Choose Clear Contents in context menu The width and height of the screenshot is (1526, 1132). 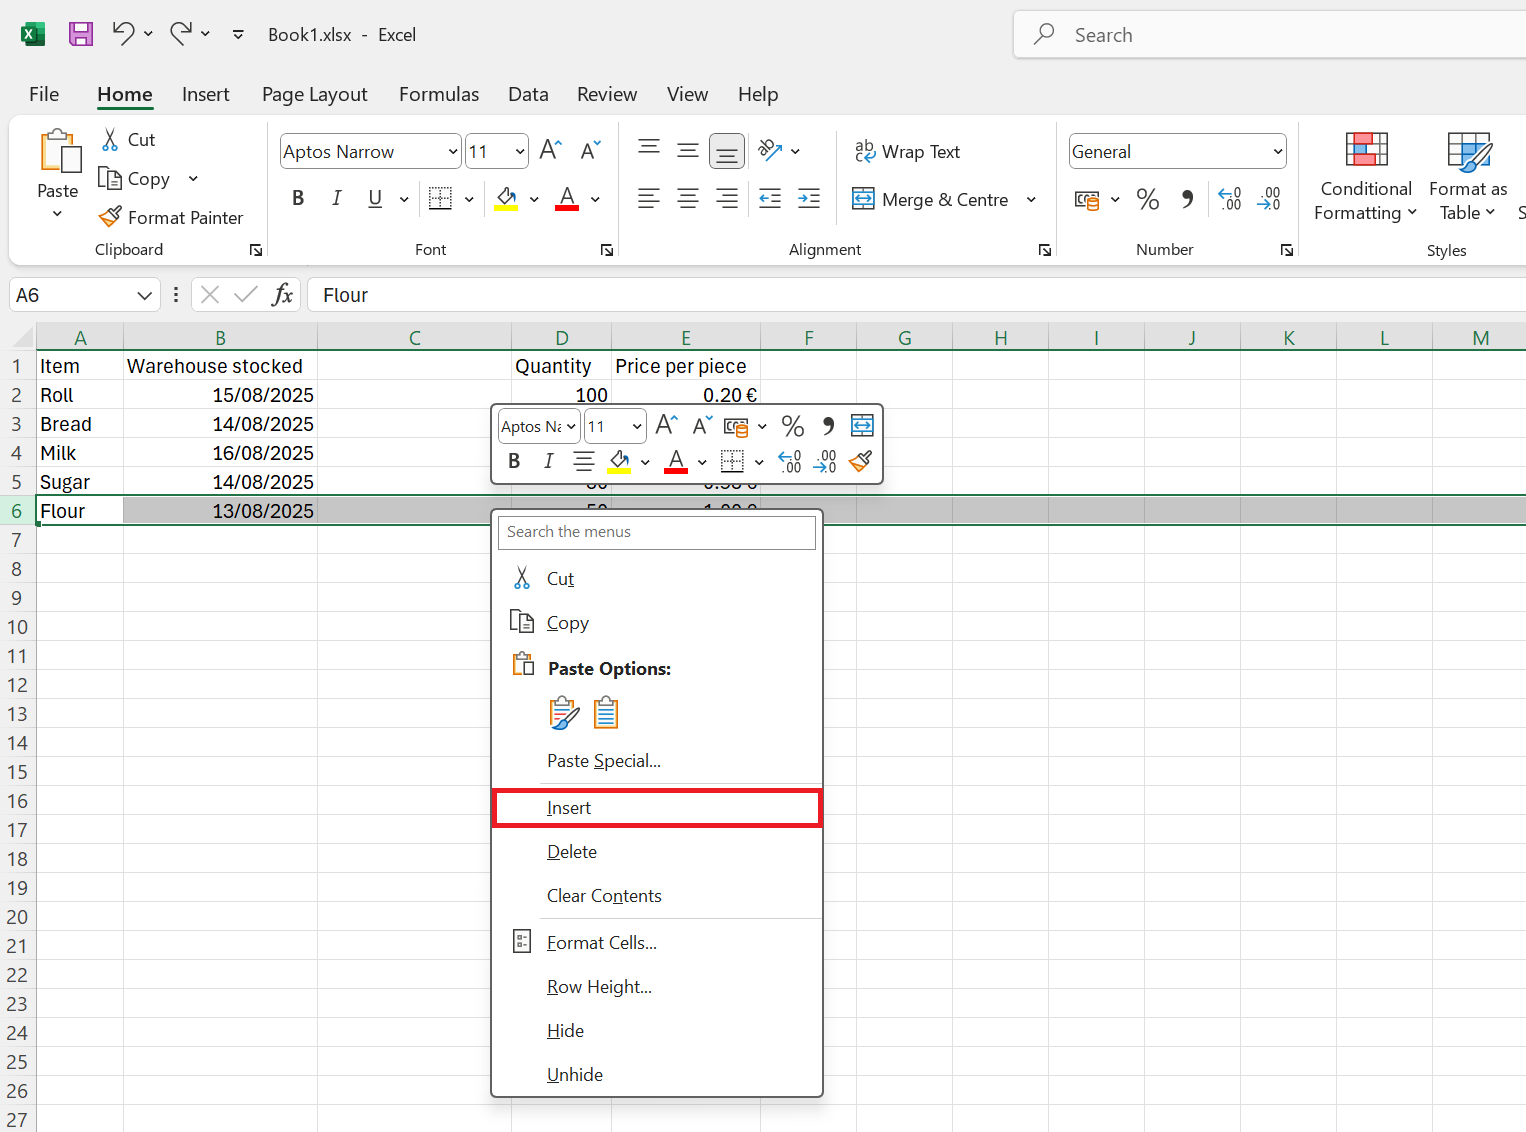(657, 896)
